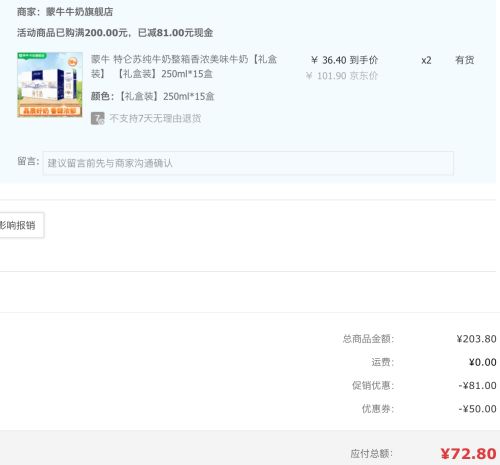Click the ¥101.90 京东价 crossed price
The height and width of the screenshot is (465, 500).
click(342, 76)
